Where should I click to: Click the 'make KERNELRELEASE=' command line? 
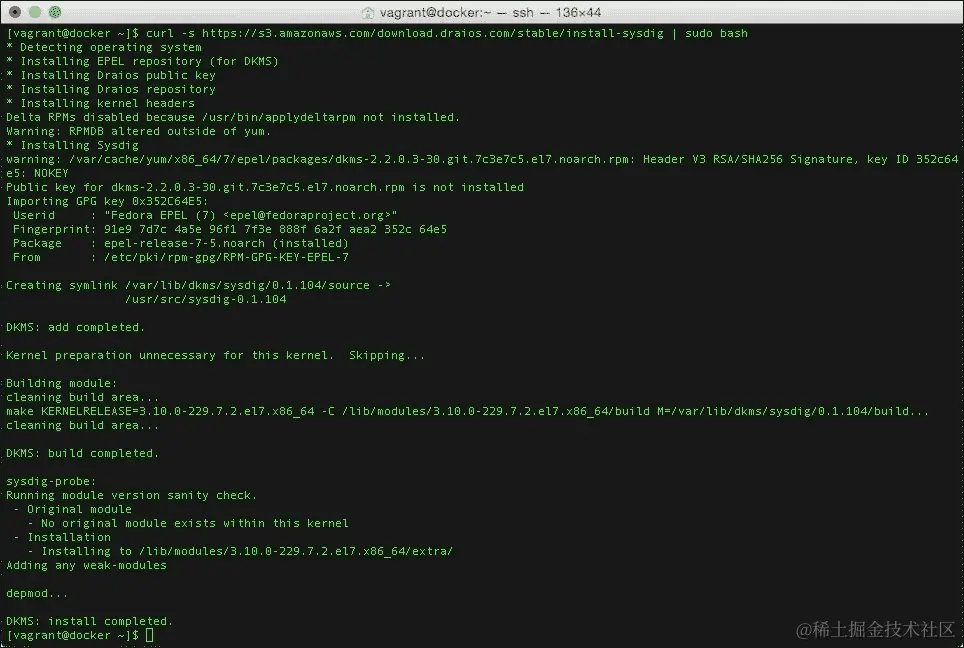pyautogui.click(x=467, y=411)
